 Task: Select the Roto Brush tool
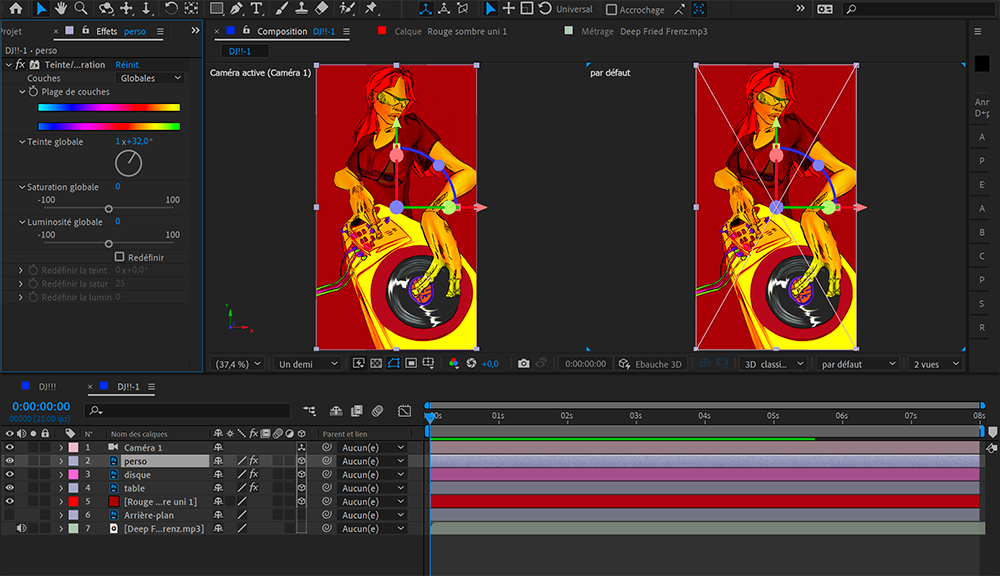click(347, 8)
